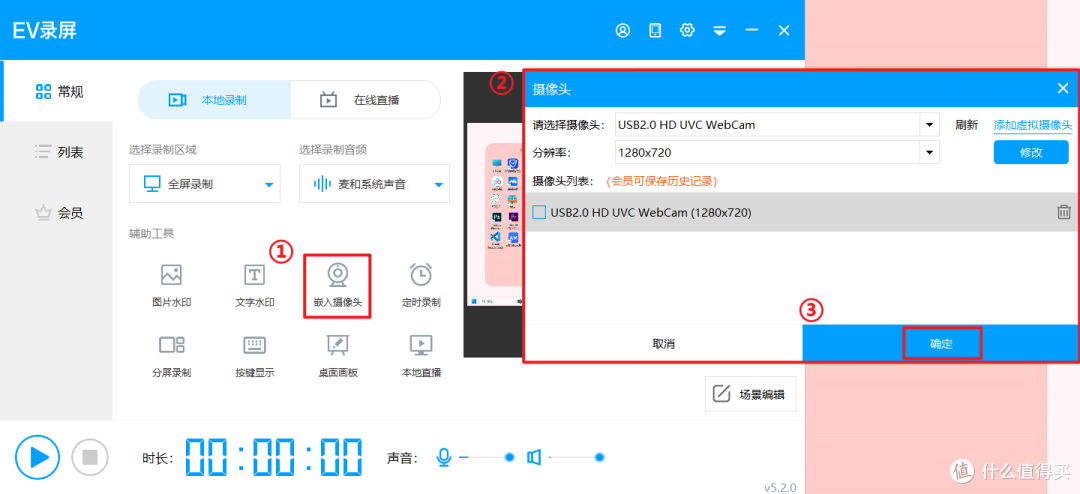Click the 会员可保存历史记录 notice text
The image size is (1080, 494).
point(662,181)
